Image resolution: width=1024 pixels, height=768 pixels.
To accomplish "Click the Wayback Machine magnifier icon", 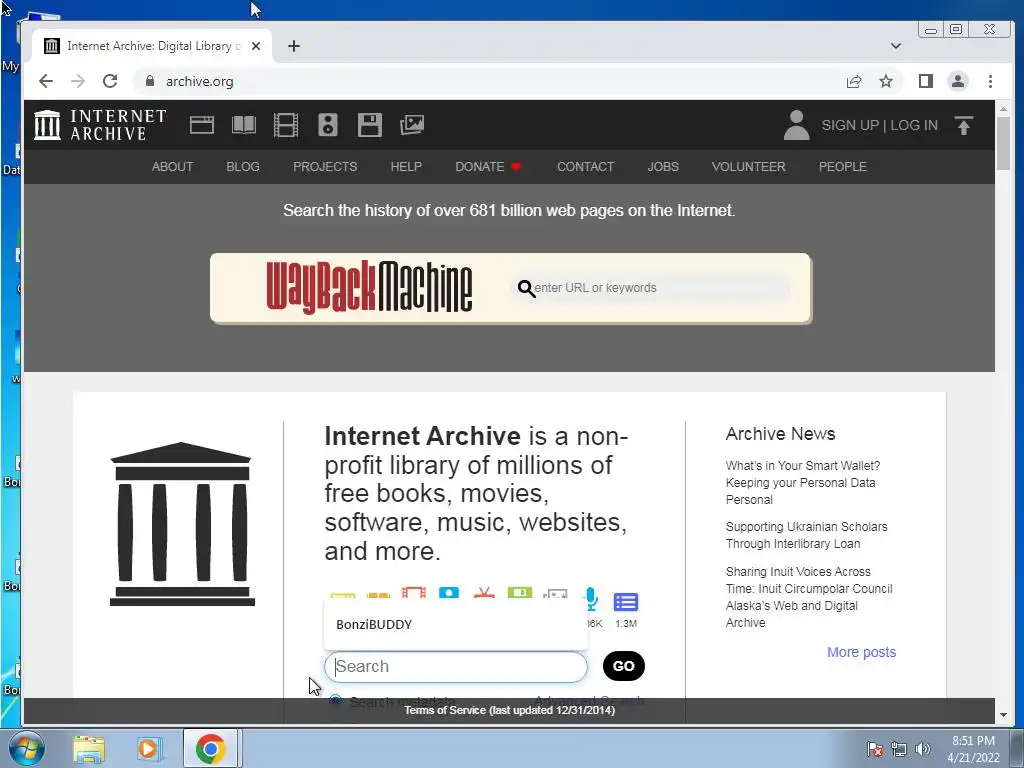I will click(x=526, y=288).
